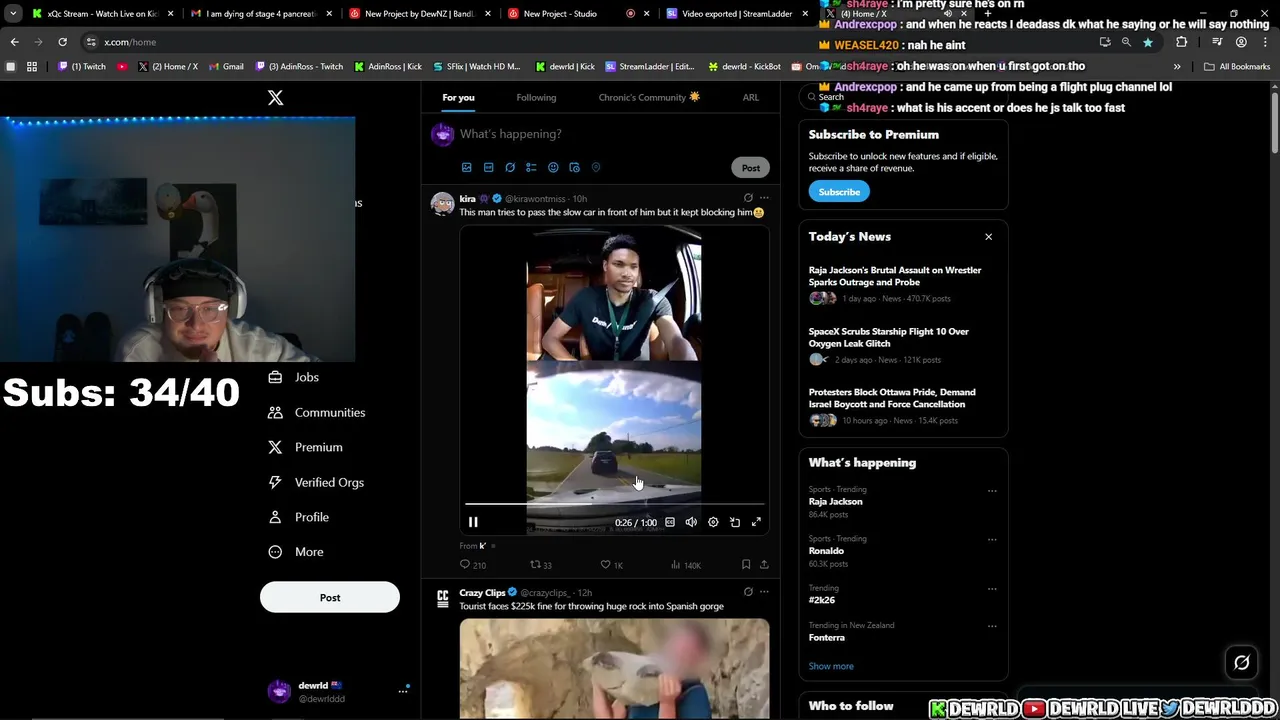
Task: Add media image to new post
Action: [x=466, y=167]
